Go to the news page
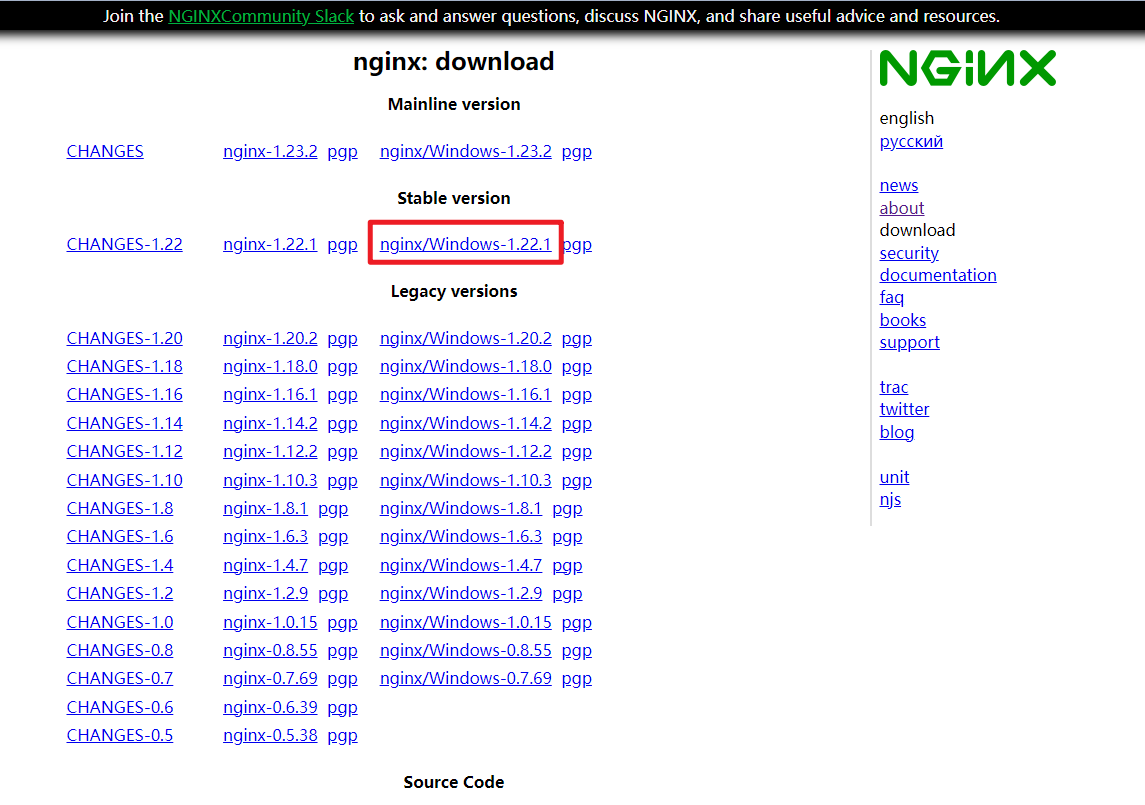The width and height of the screenshot is (1145, 805). click(898, 185)
